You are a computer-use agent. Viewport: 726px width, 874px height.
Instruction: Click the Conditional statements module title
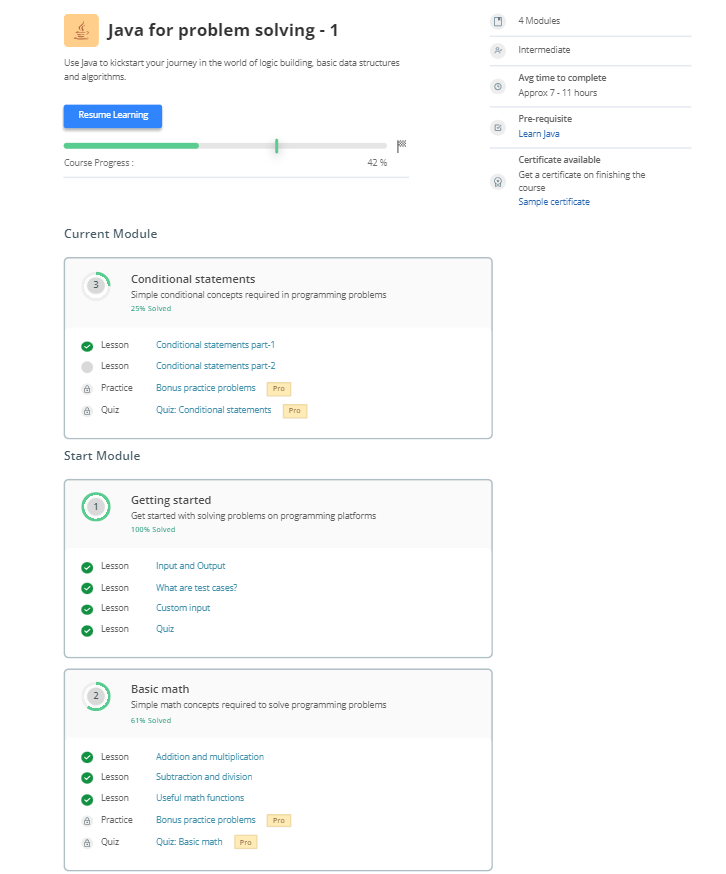tap(193, 279)
